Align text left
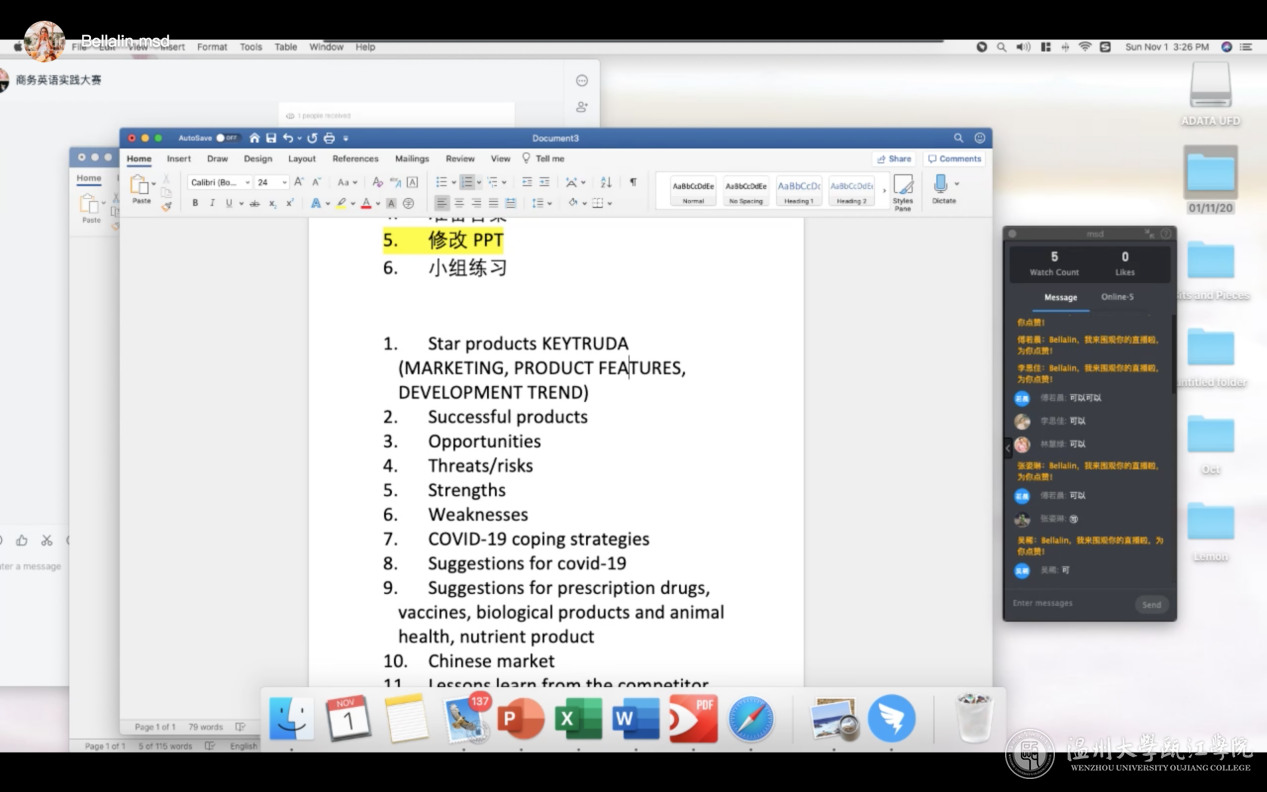Image resolution: width=1267 pixels, height=792 pixels. 442,203
